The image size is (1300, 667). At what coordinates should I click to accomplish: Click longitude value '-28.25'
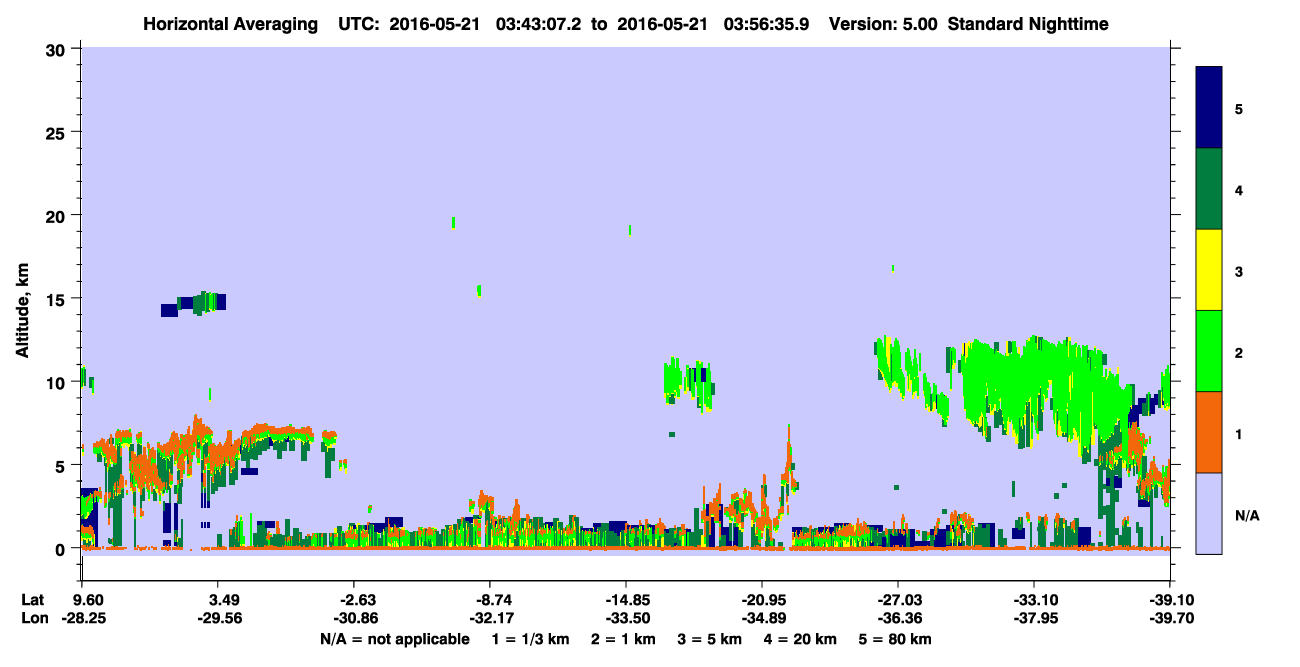click(x=82, y=619)
